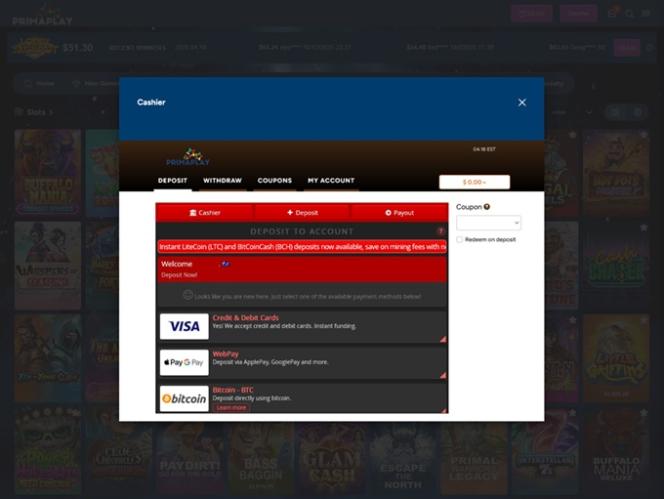The height and width of the screenshot is (499, 664).
Task: Expand the Credit & Debit Cards corner arrow
Action: point(442,338)
